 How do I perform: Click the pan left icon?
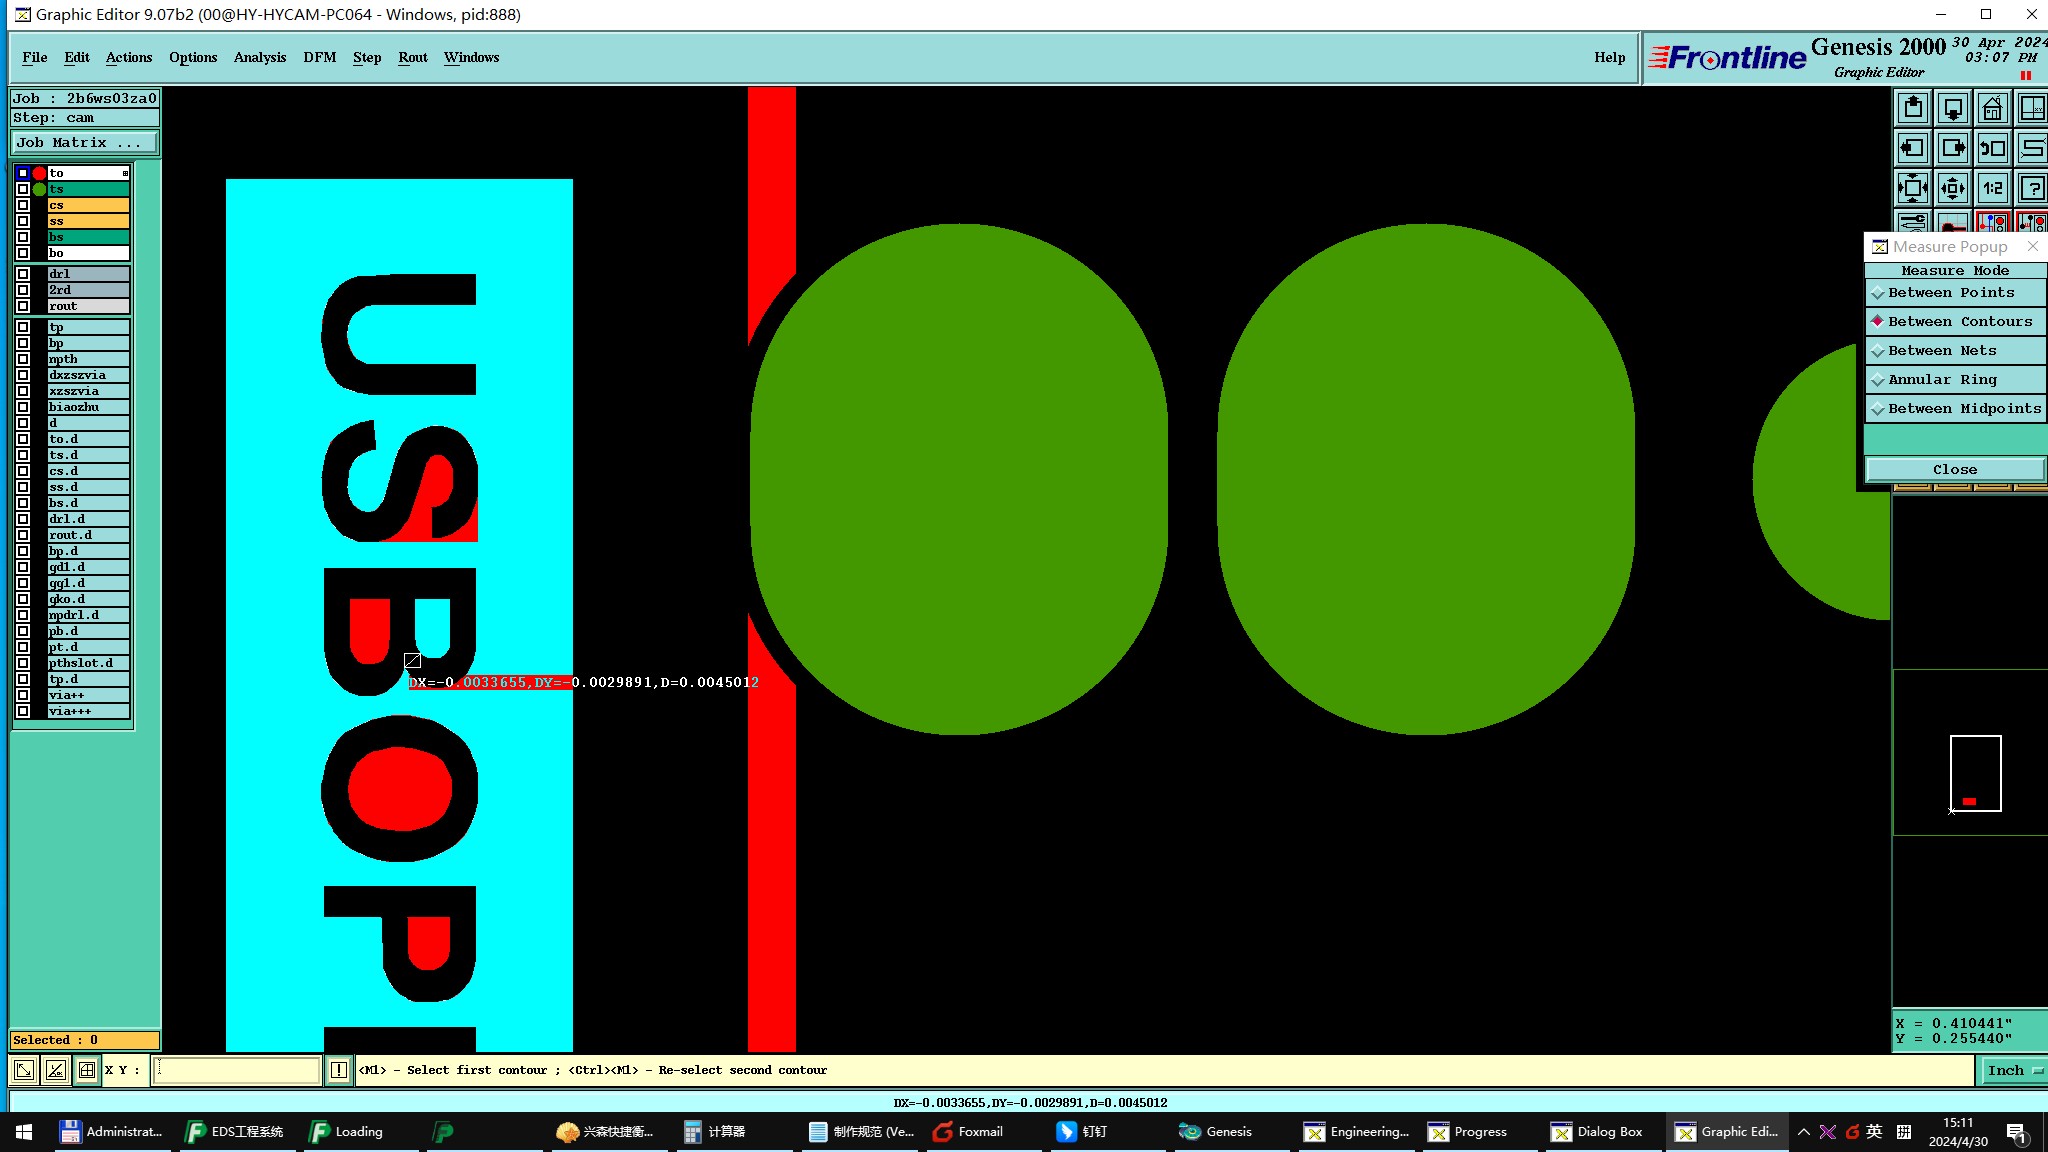point(1912,148)
